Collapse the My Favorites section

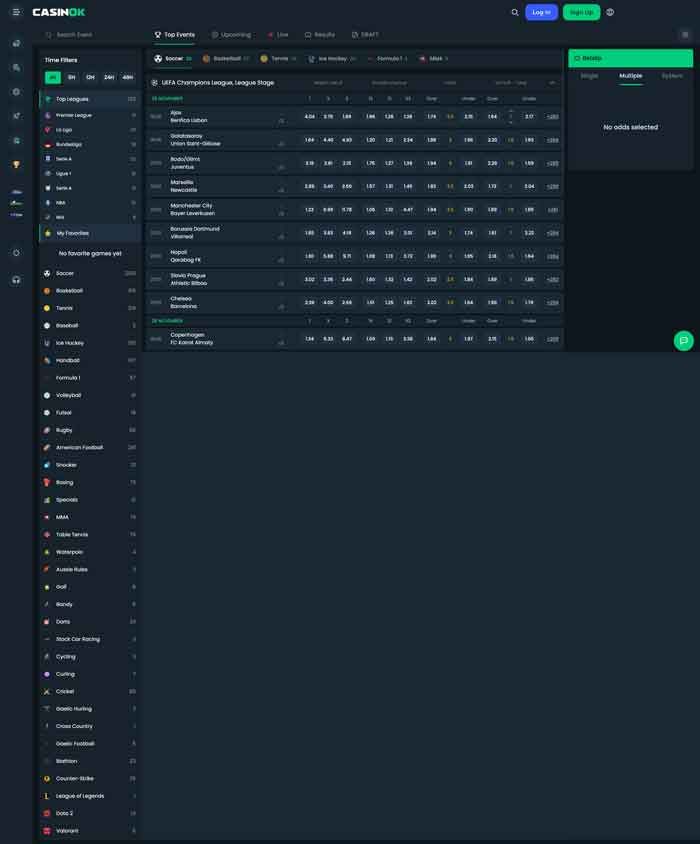90,233
